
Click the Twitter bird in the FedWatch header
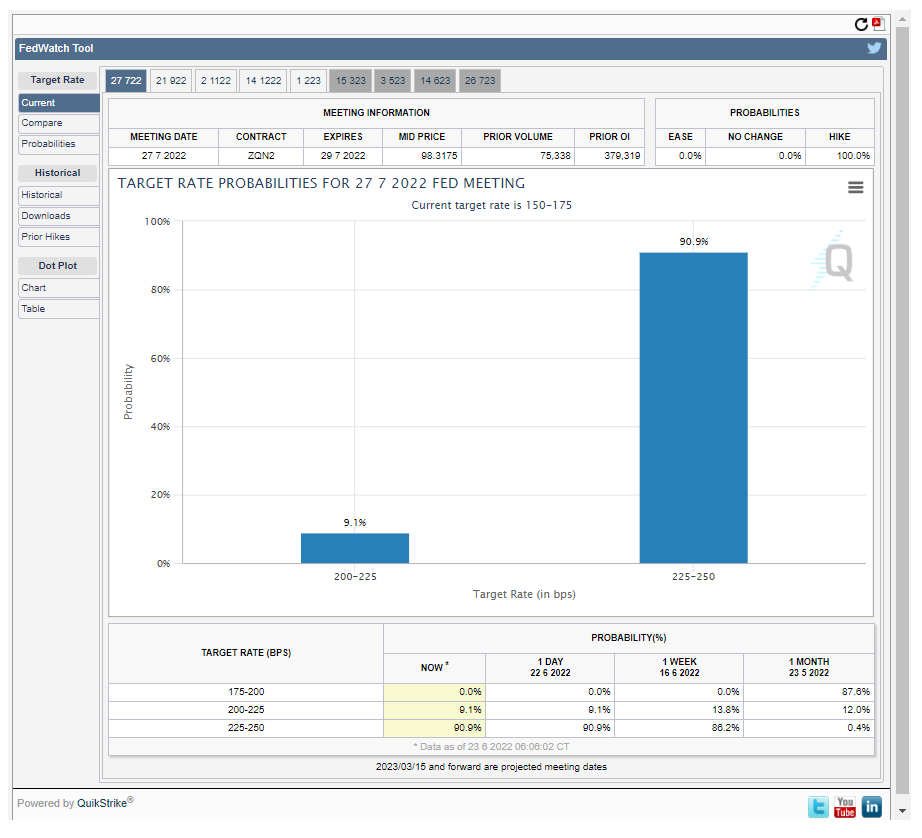[x=874, y=48]
